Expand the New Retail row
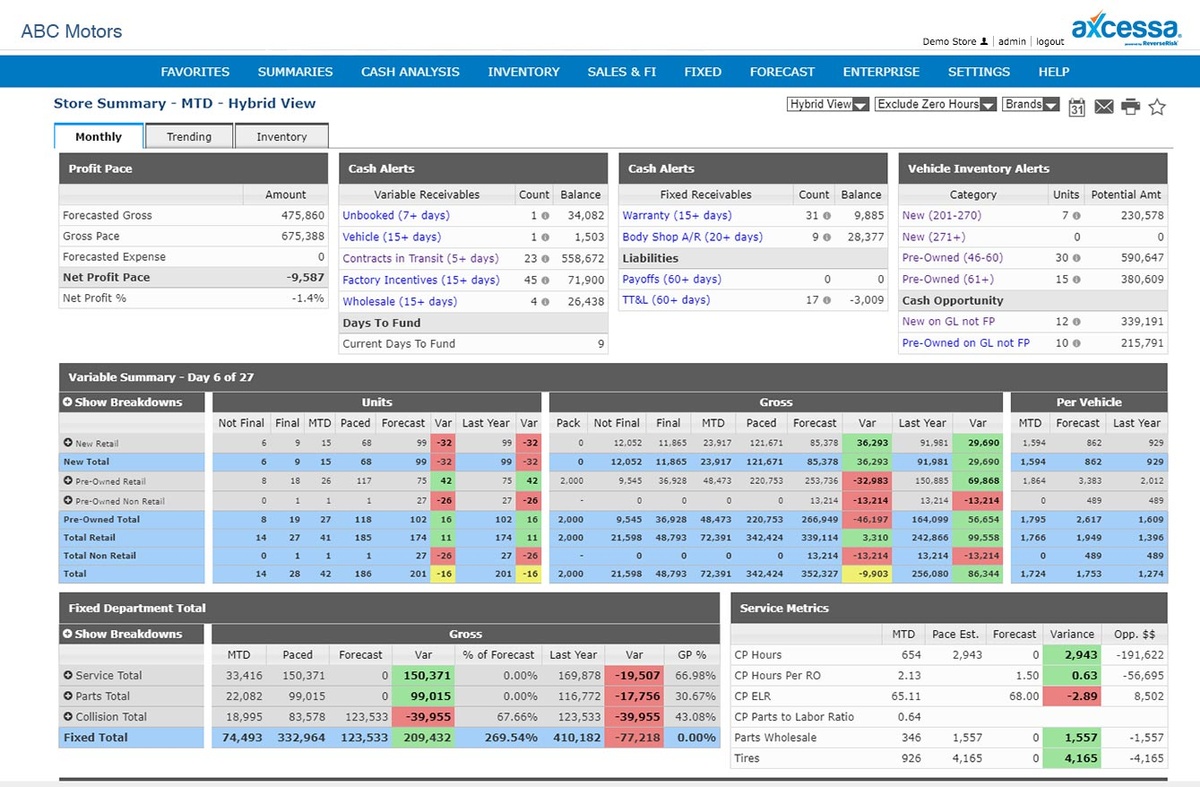Screen dimensions: 1200x788 pyautogui.click(x=68, y=443)
